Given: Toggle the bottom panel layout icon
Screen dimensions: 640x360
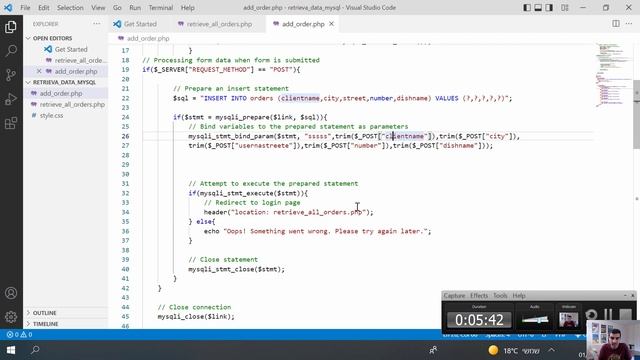Looking at the screenshot, I should pyautogui.click(x=538, y=7).
